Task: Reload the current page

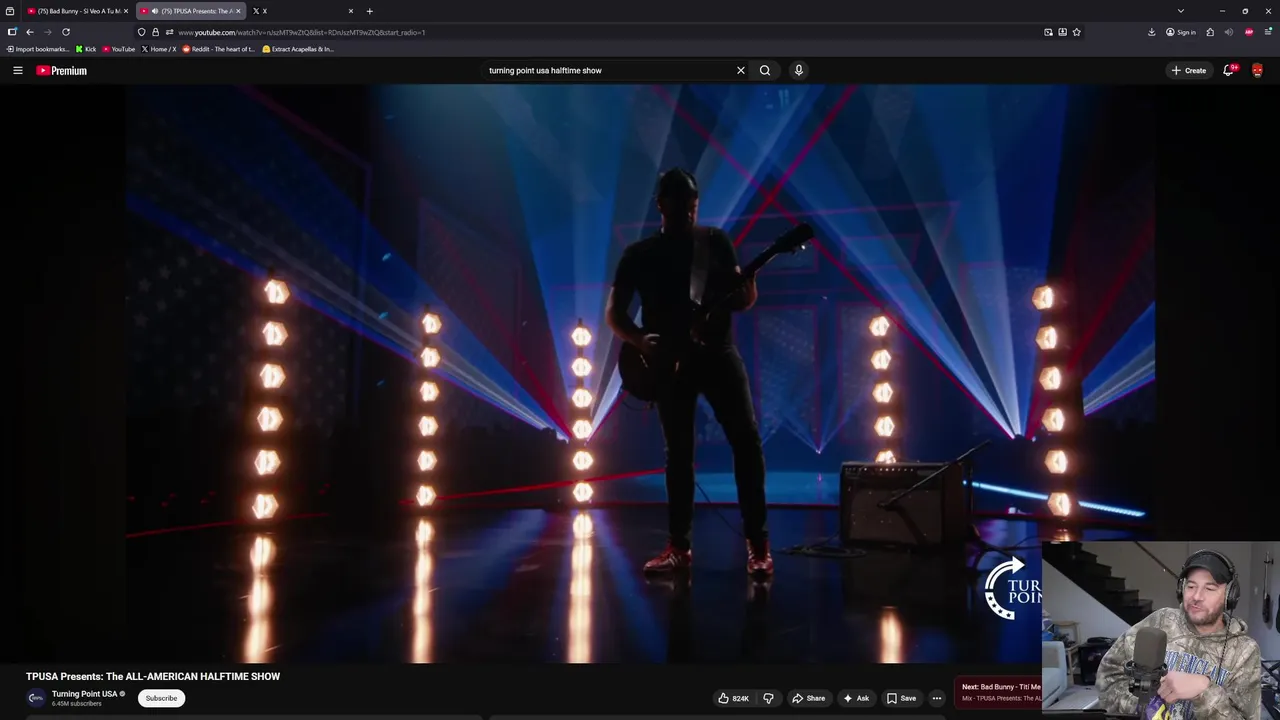Action: click(x=66, y=32)
